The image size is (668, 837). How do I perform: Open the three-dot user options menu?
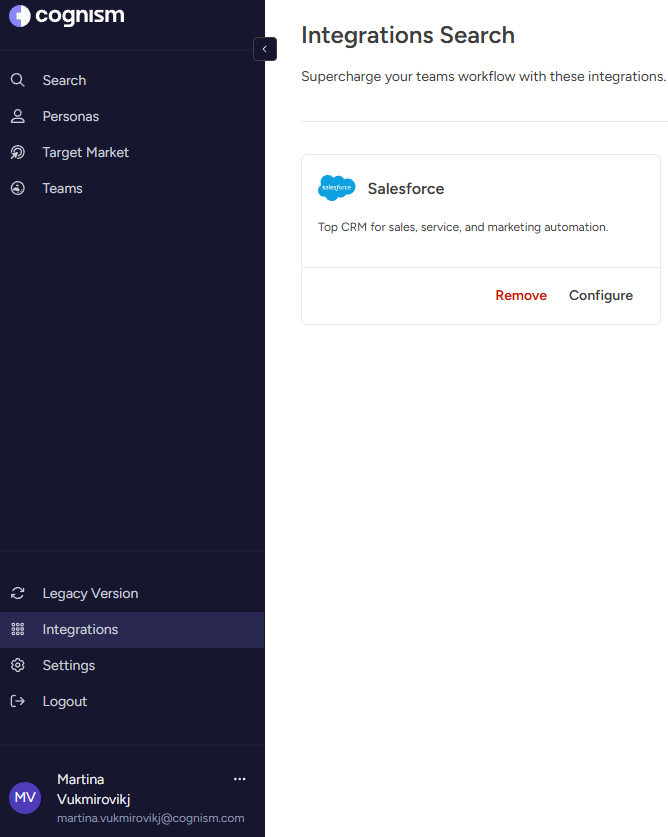click(239, 779)
